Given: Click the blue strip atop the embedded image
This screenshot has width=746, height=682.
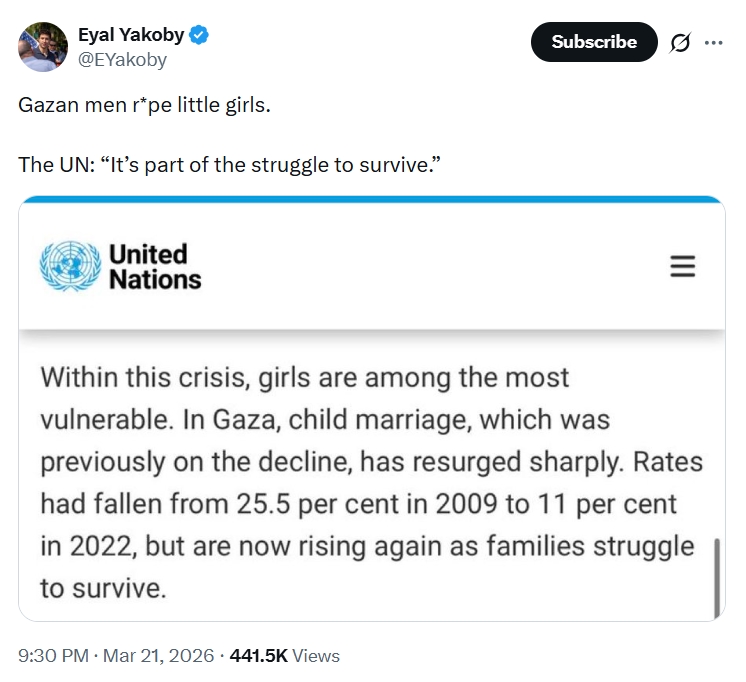Looking at the screenshot, I should [371, 201].
